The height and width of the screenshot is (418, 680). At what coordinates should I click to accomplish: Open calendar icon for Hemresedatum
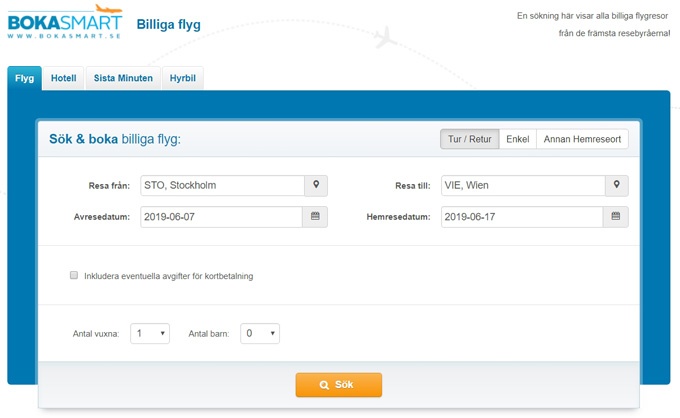coord(616,216)
